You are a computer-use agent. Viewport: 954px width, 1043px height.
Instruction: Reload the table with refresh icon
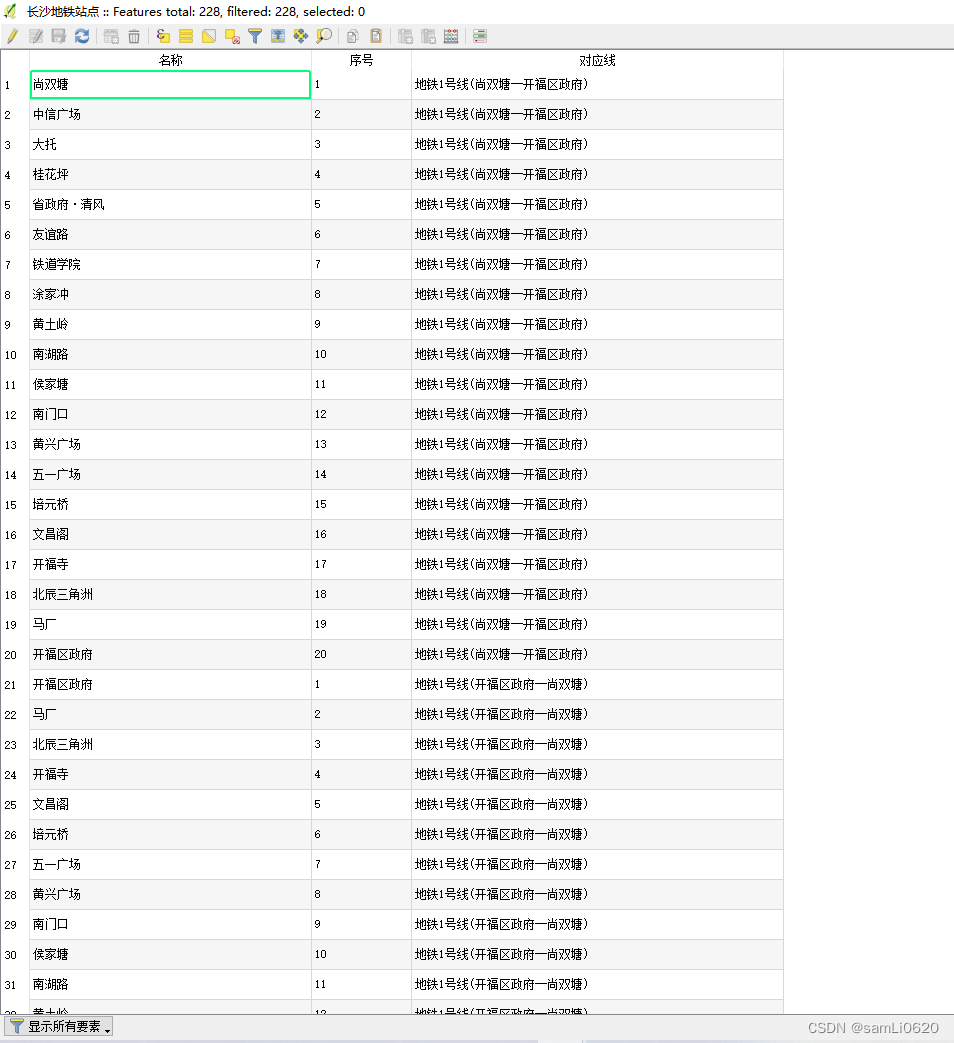point(82,37)
